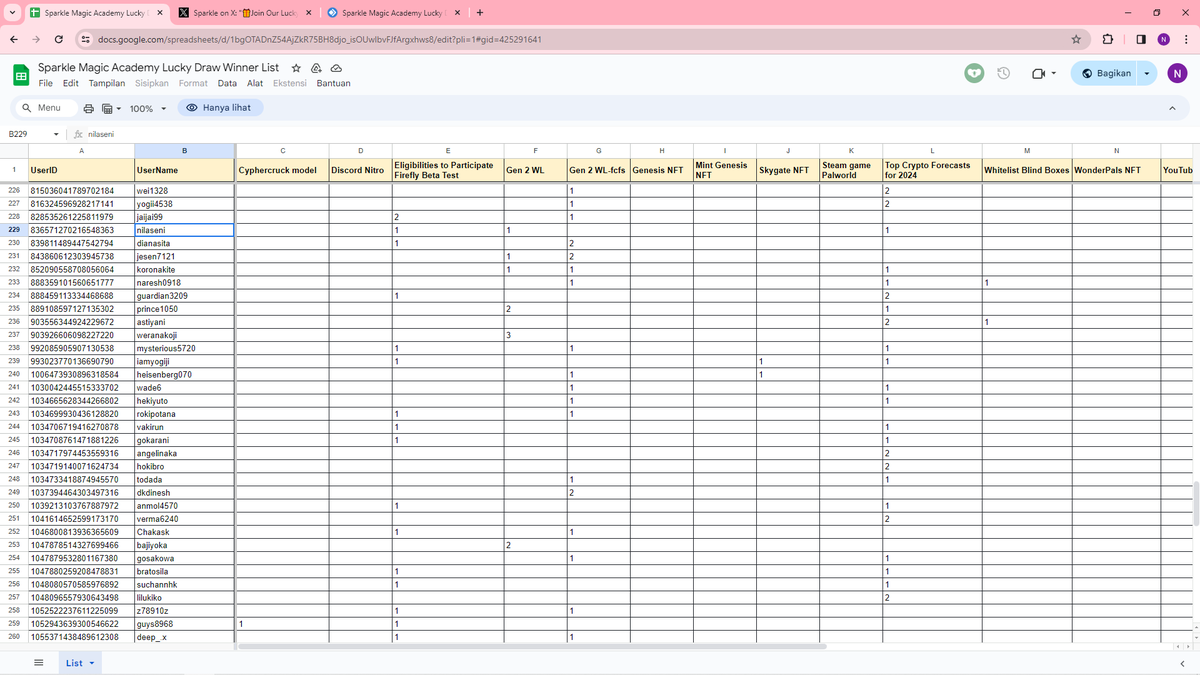Click the fx formula icon
Viewport: 1200px width, 675px height.
point(79,133)
